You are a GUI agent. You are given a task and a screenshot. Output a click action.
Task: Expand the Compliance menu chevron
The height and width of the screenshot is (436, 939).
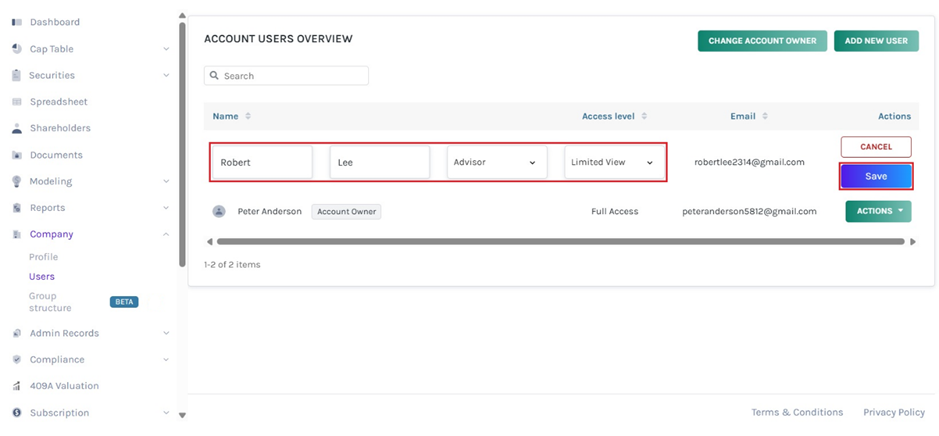click(166, 359)
